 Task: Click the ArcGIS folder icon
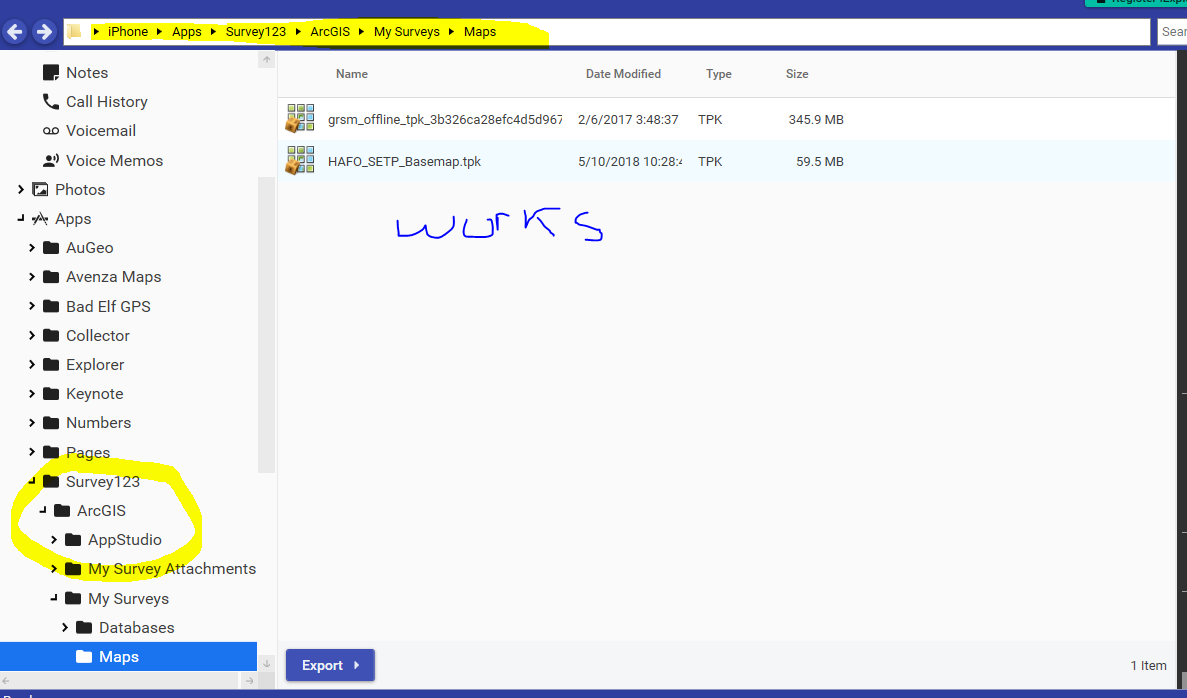coord(62,511)
